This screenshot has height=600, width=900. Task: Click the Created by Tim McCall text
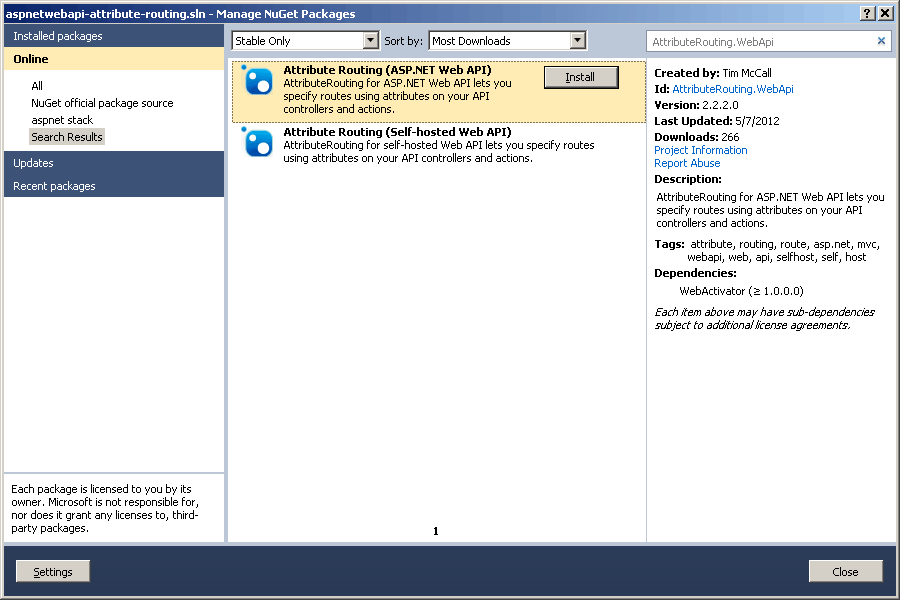click(713, 73)
